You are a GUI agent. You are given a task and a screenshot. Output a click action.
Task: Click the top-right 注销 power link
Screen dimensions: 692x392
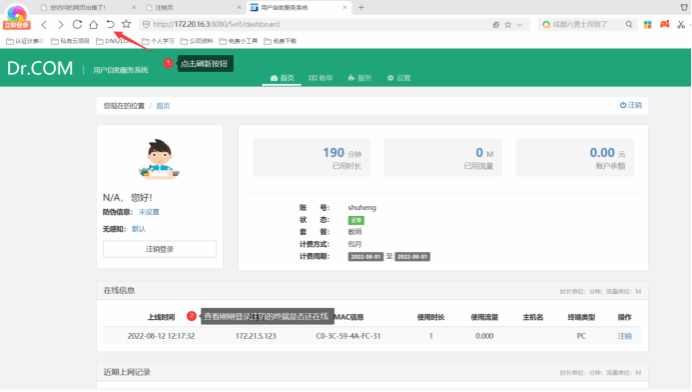coord(631,105)
